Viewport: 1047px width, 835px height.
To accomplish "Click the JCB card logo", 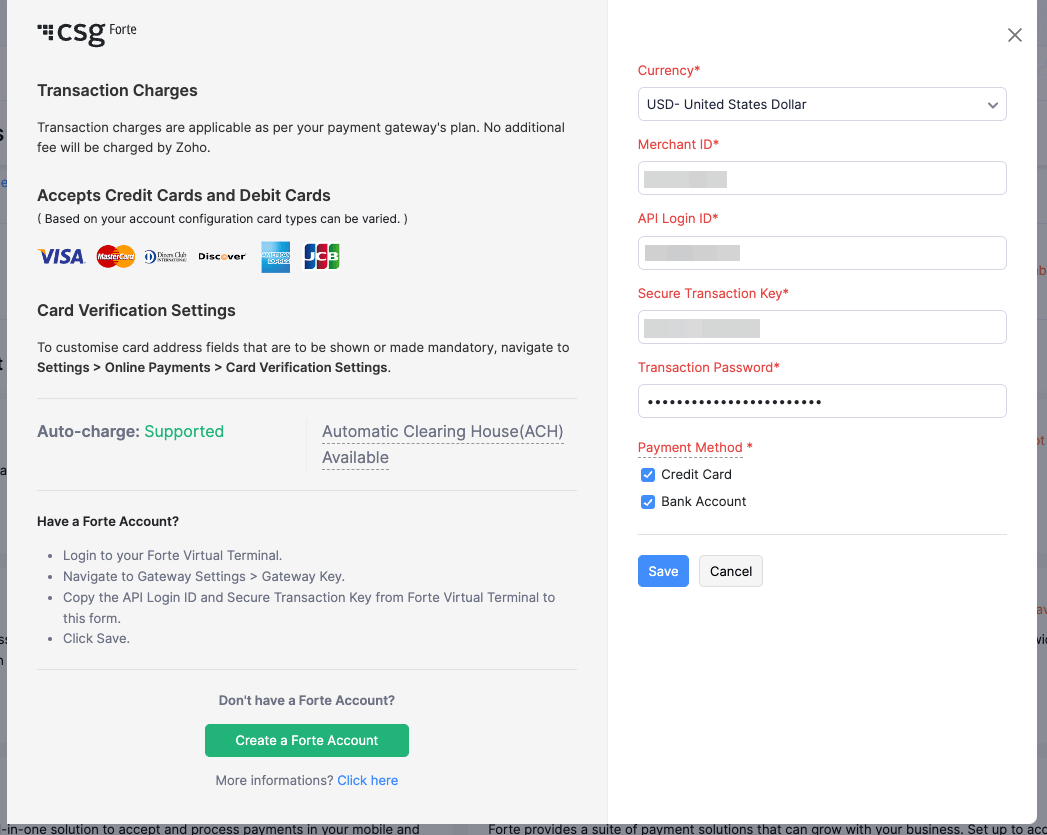I will coord(322,256).
